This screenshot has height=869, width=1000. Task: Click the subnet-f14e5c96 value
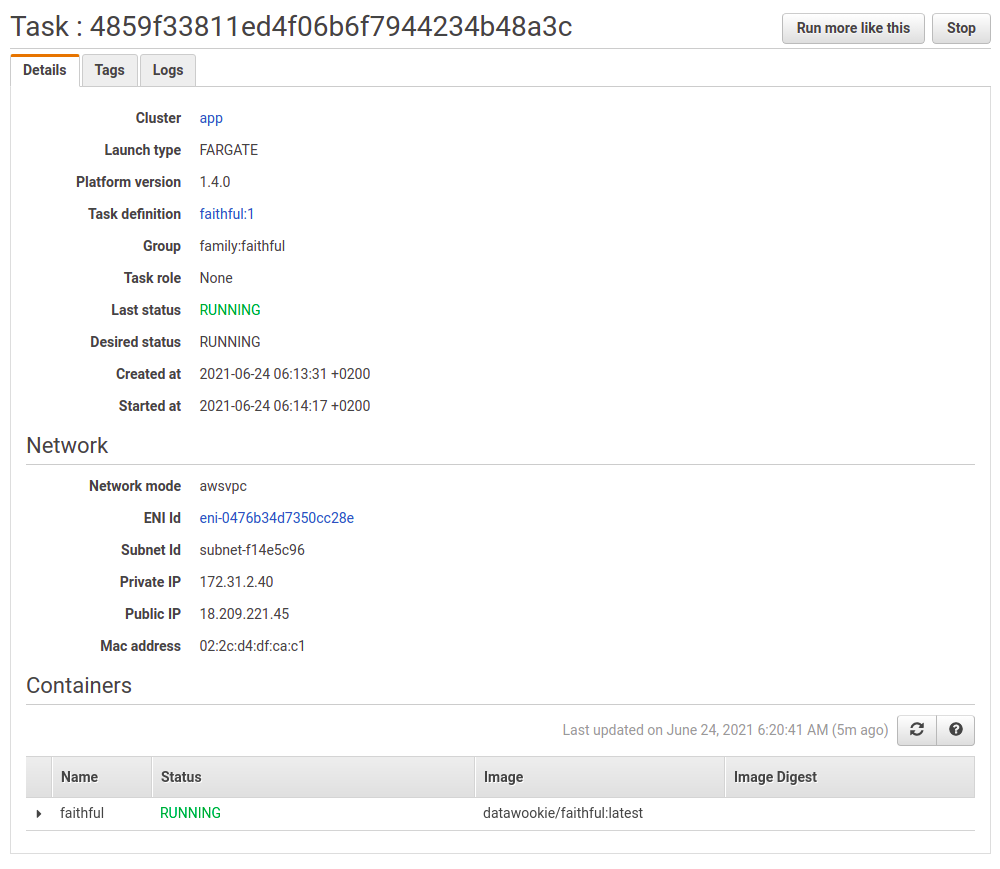(252, 550)
